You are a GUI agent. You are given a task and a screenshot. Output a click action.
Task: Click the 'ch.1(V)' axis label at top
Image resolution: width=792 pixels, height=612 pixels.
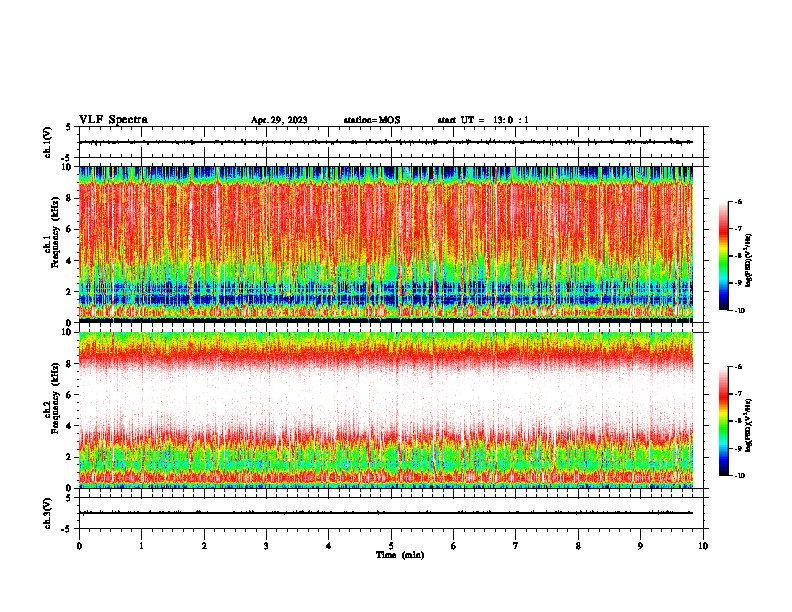48,142
